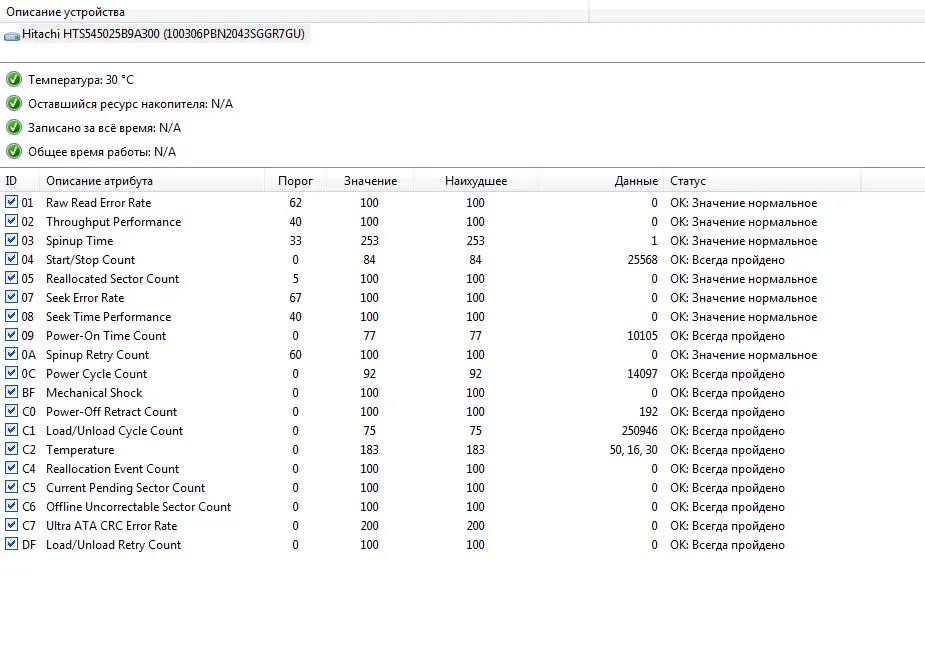Viewport: 925px width, 662px height.
Task: Toggle checkbox for C7 Ultra ATA CRC Error Rate
Action: click(x=11, y=525)
